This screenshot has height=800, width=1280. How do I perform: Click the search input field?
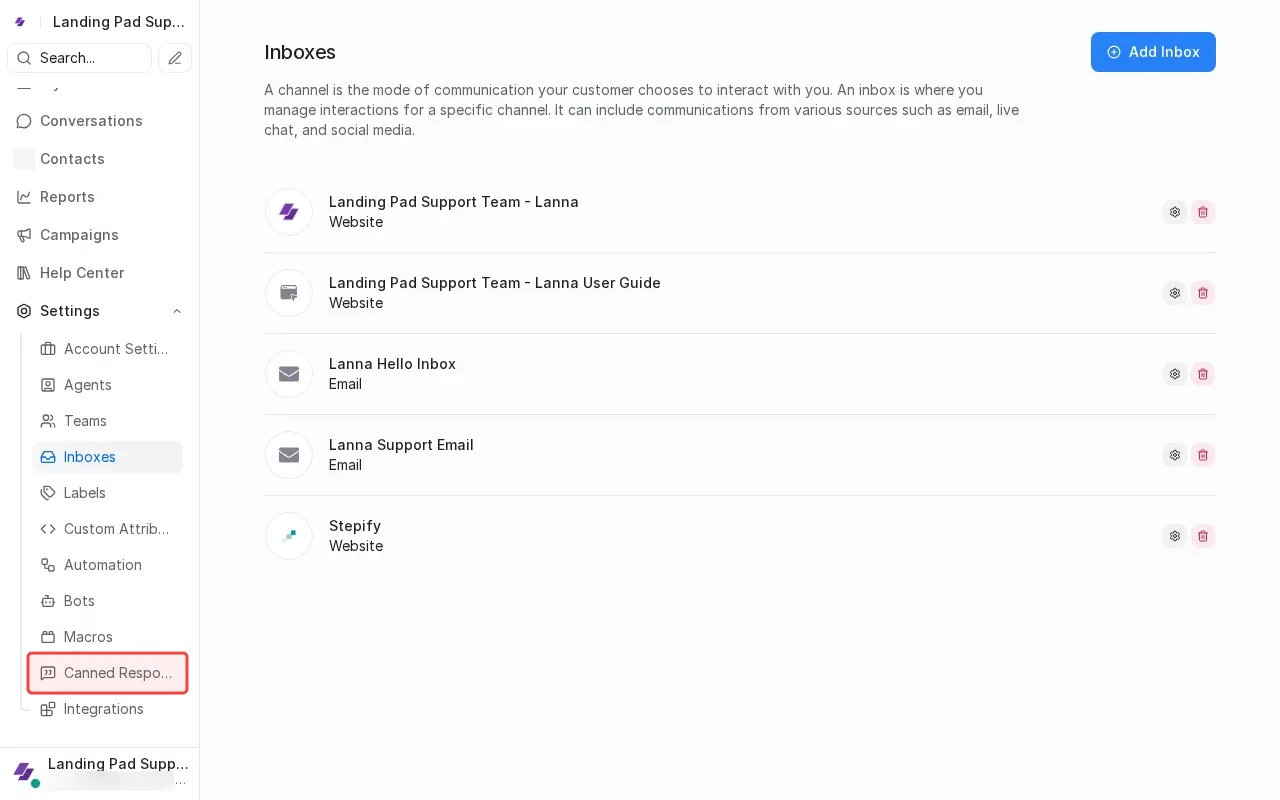[79, 58]
